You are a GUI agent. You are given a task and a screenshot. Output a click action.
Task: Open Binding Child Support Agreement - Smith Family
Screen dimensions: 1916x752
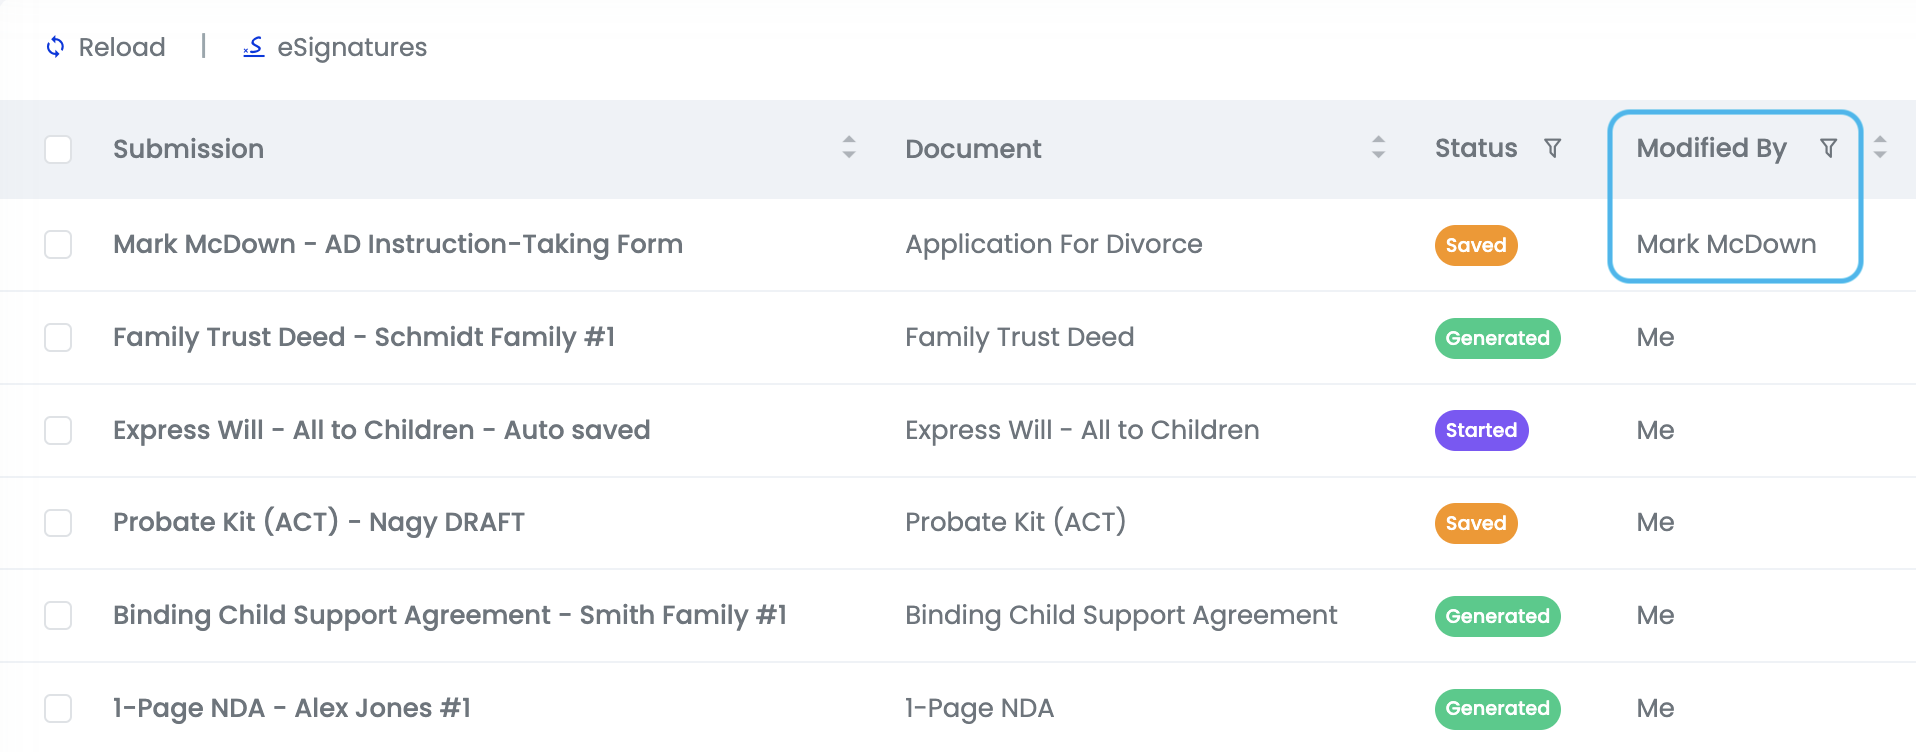pos(449,615)
